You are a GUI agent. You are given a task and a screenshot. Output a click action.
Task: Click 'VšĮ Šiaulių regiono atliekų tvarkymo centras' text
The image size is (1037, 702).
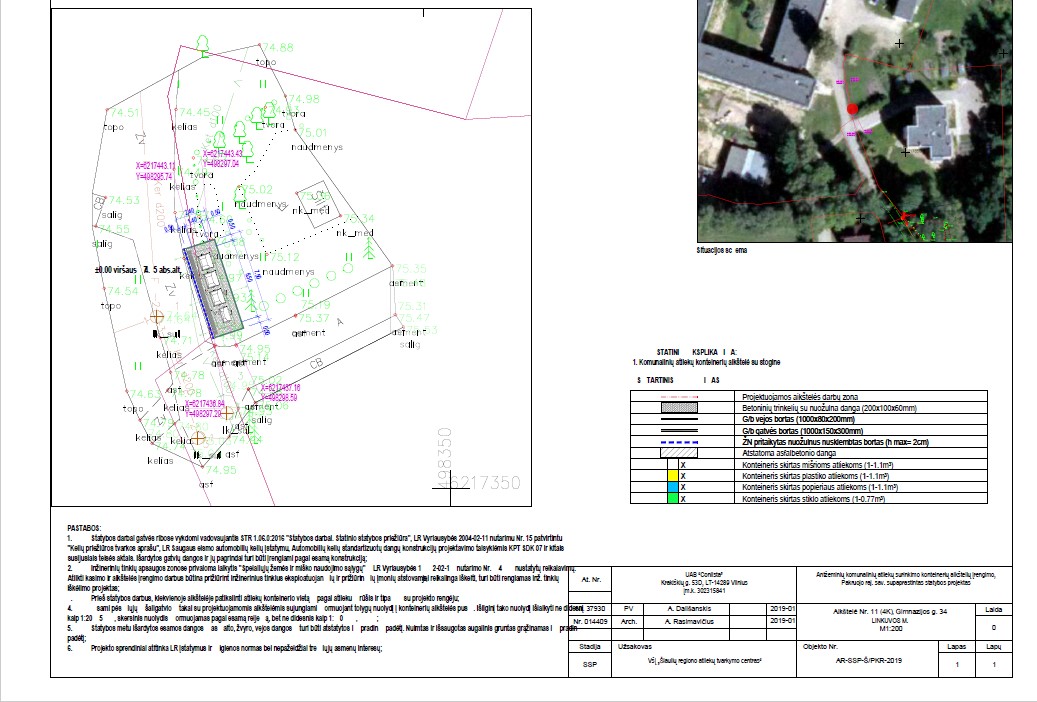coord(704,660)
